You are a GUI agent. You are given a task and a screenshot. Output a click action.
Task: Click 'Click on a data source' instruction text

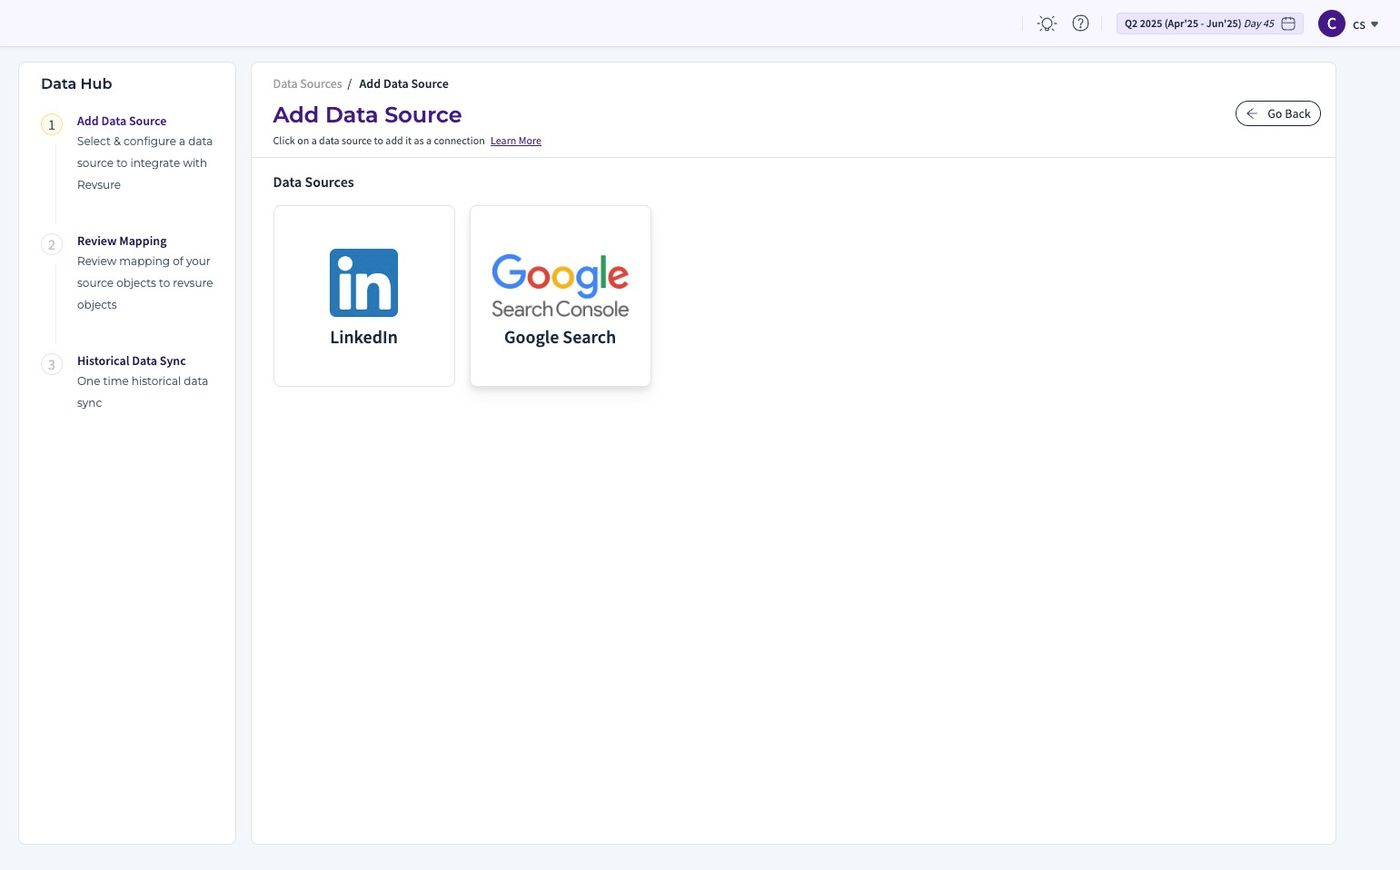point(379,141)
